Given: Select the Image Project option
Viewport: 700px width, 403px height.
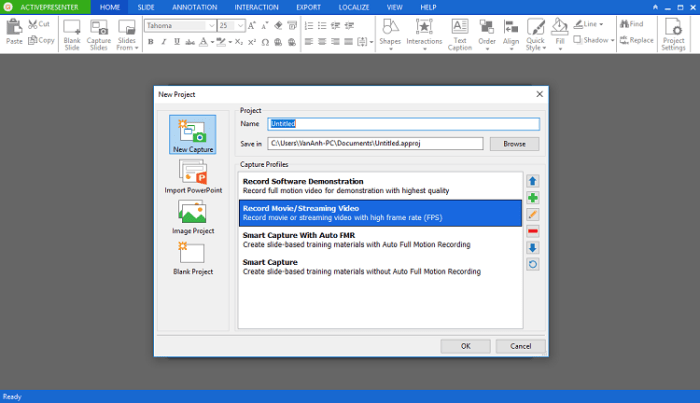Looking at the screenshot, I should tap(193, 217).
